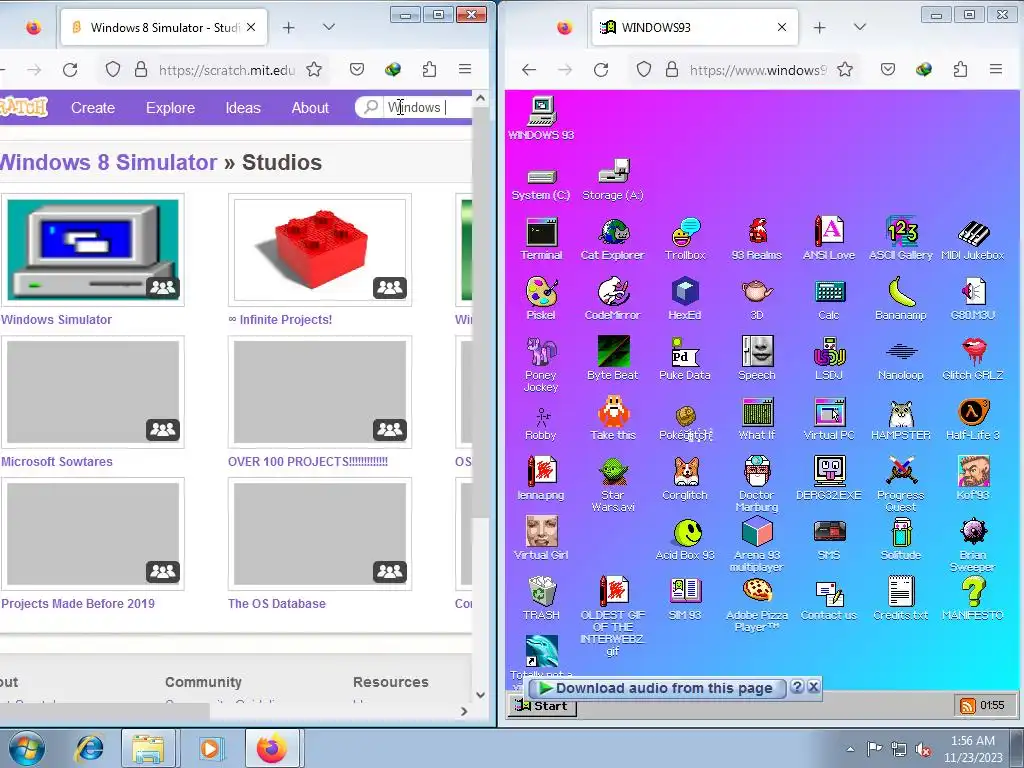Launch Half-Life 3 icon
The image size is (1024, 768).
point(972,419)
